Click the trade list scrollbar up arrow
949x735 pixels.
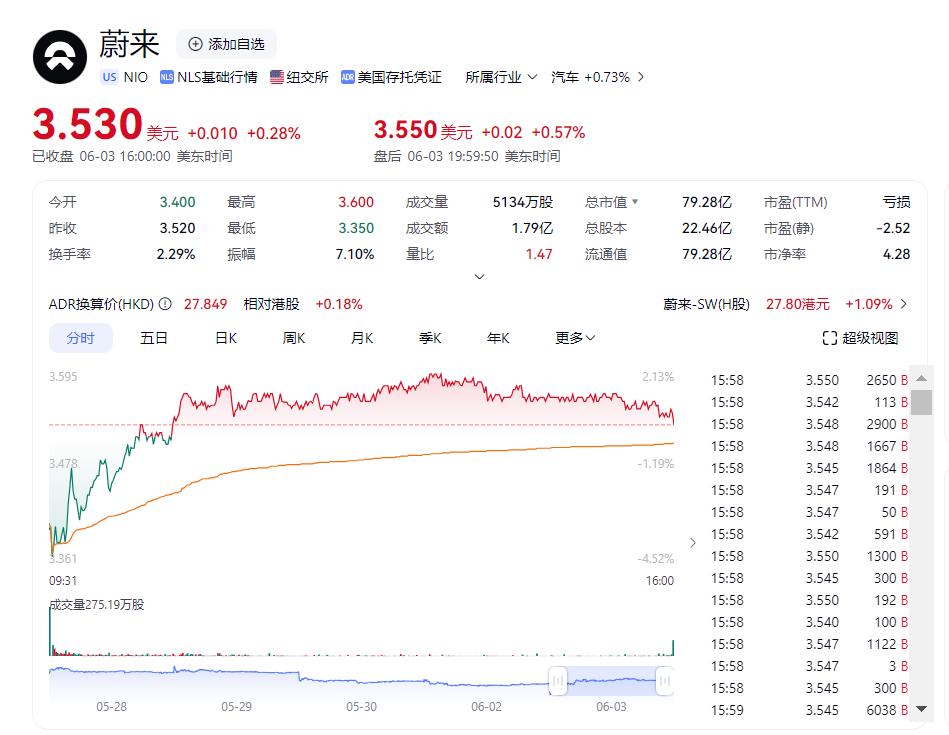[921, 378]
